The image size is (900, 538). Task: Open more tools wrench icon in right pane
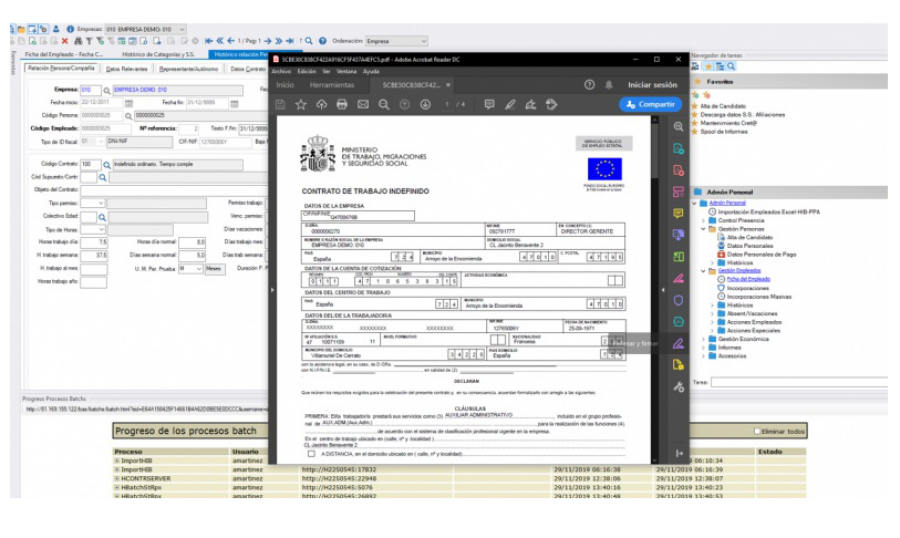tap(678, 387)
